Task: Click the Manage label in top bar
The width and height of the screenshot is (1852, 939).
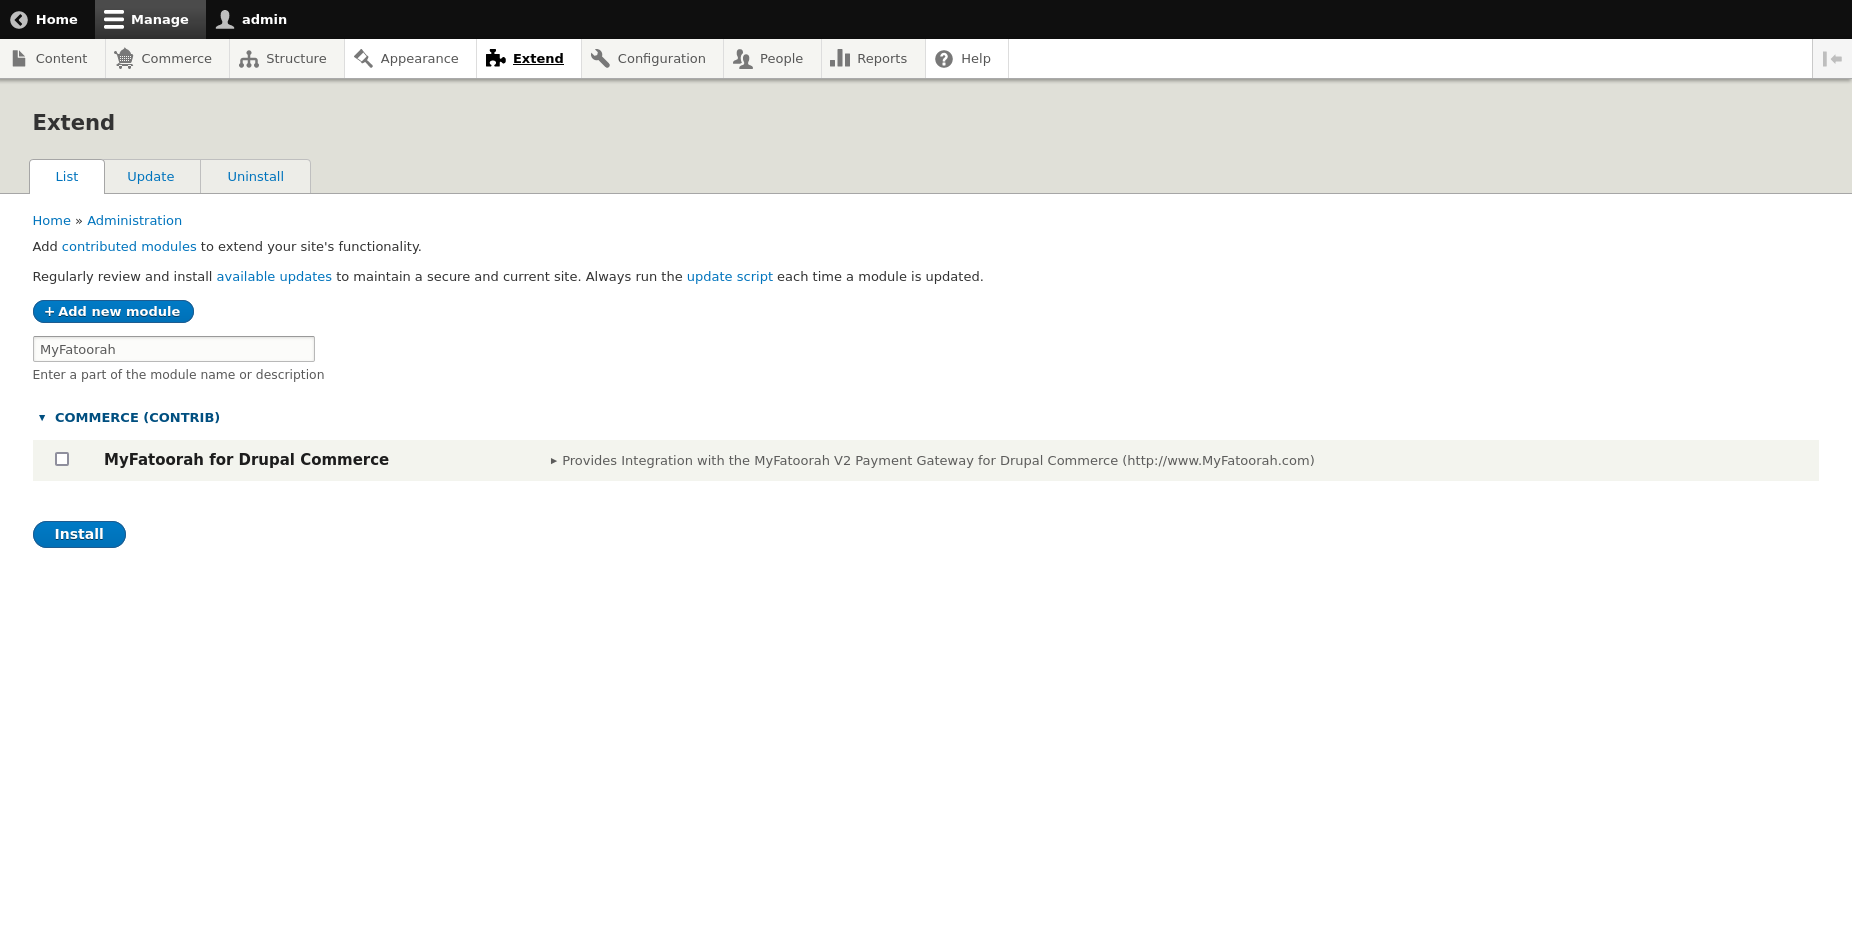Action: pos(159,19)
